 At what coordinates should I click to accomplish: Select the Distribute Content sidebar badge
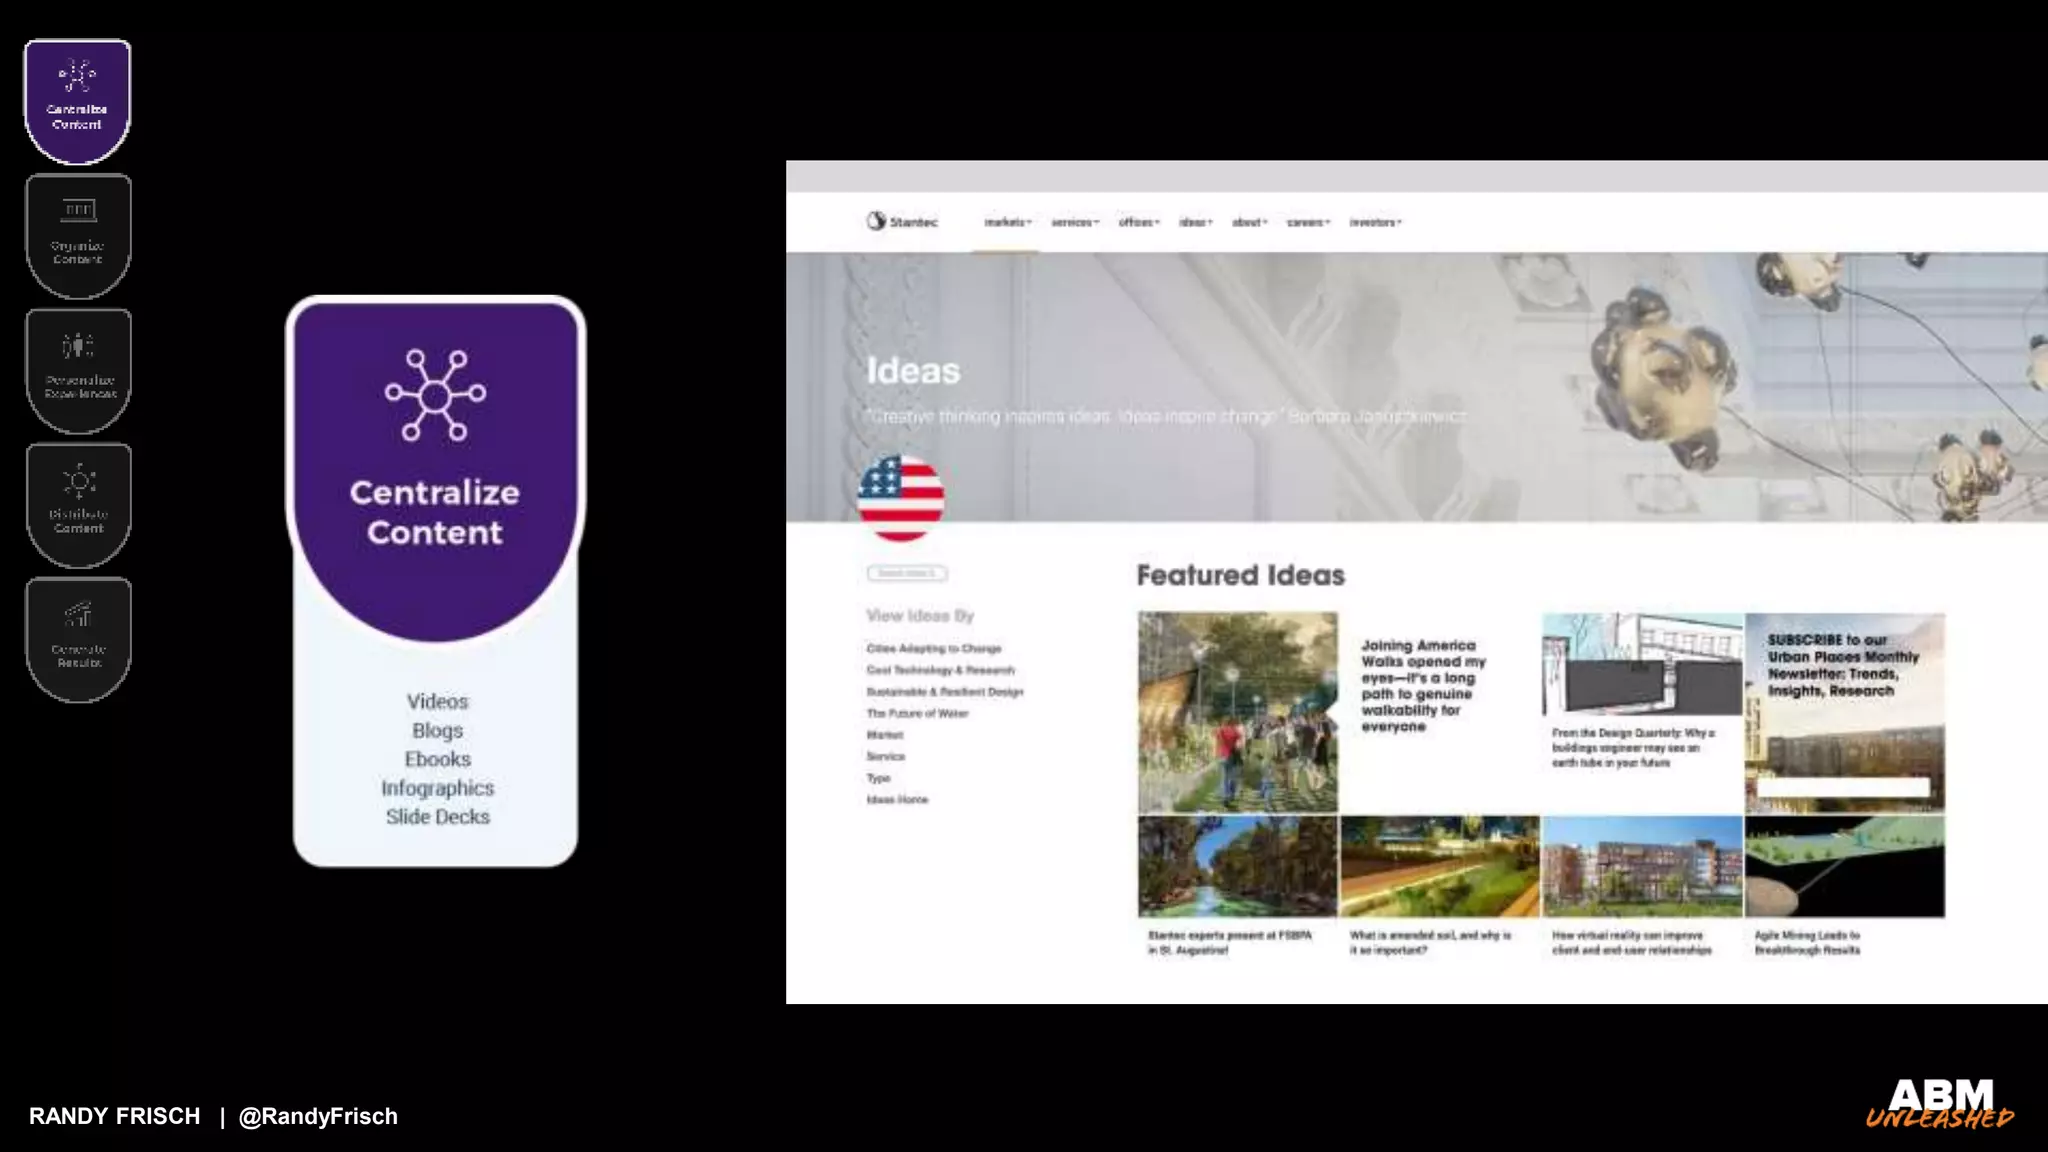tap(77, 505)
